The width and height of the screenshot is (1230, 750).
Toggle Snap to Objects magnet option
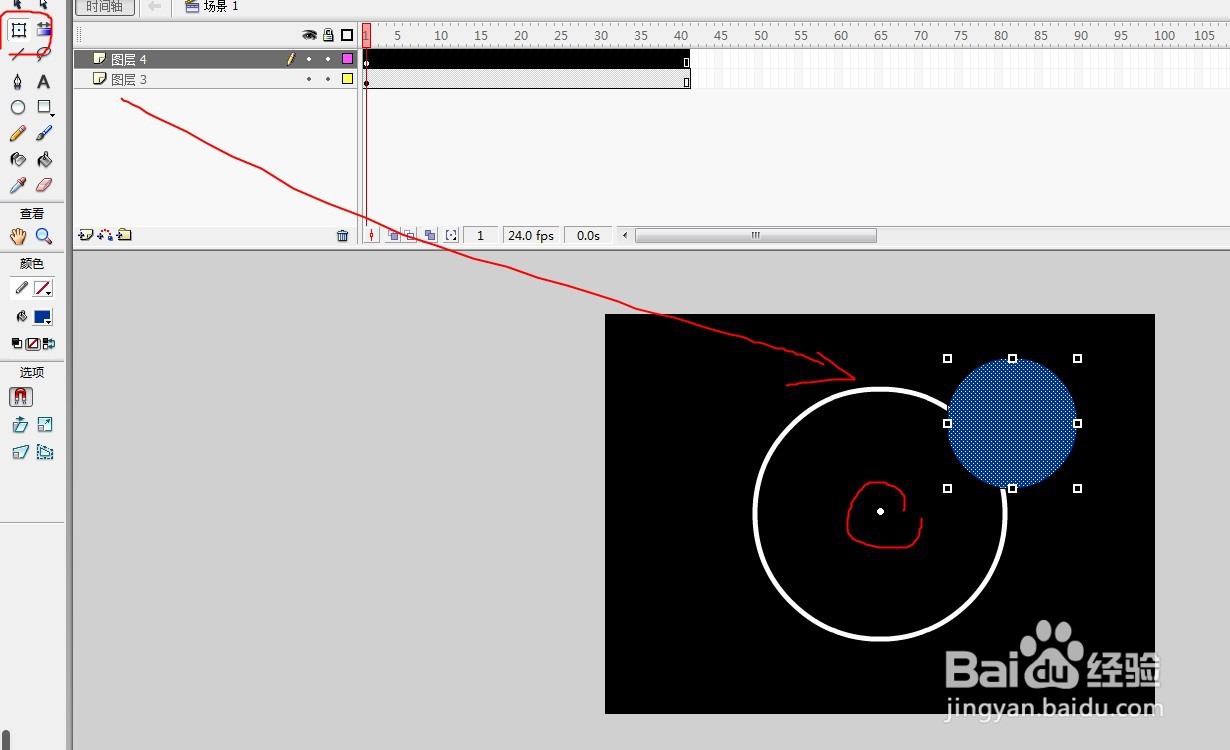pyautogui.click(x=21, y=397)
